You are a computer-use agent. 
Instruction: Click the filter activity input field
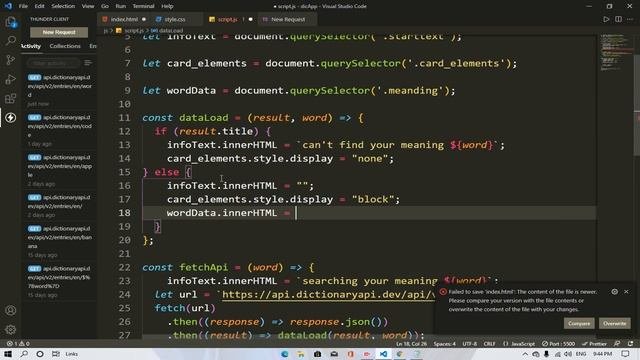53,63
